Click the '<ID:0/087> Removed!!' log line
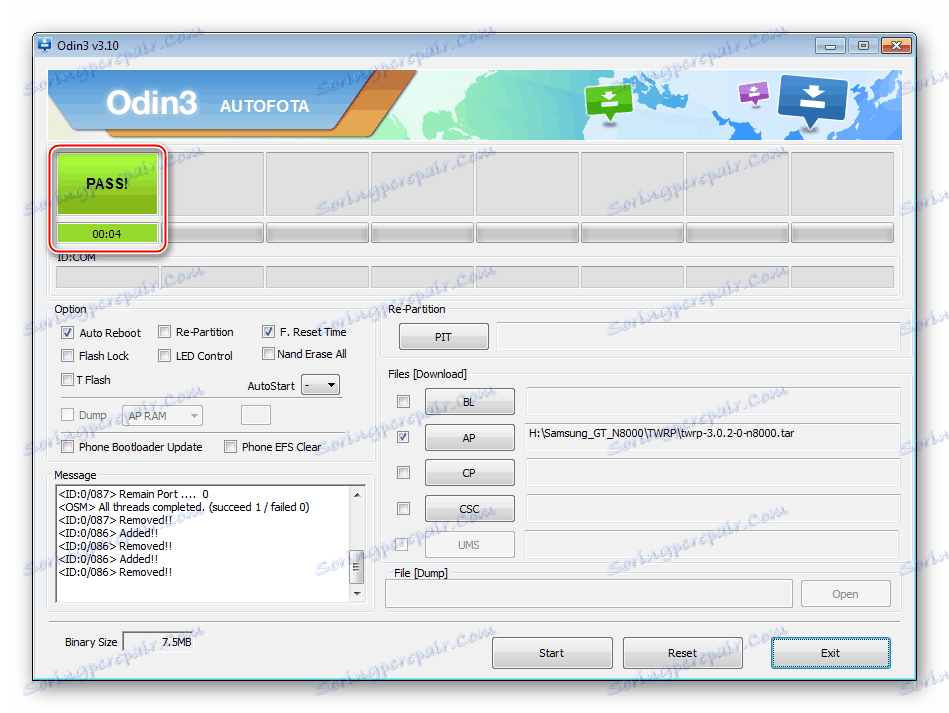Image resolution: width=949 pixels, height=713 pixels. point(116,520)
